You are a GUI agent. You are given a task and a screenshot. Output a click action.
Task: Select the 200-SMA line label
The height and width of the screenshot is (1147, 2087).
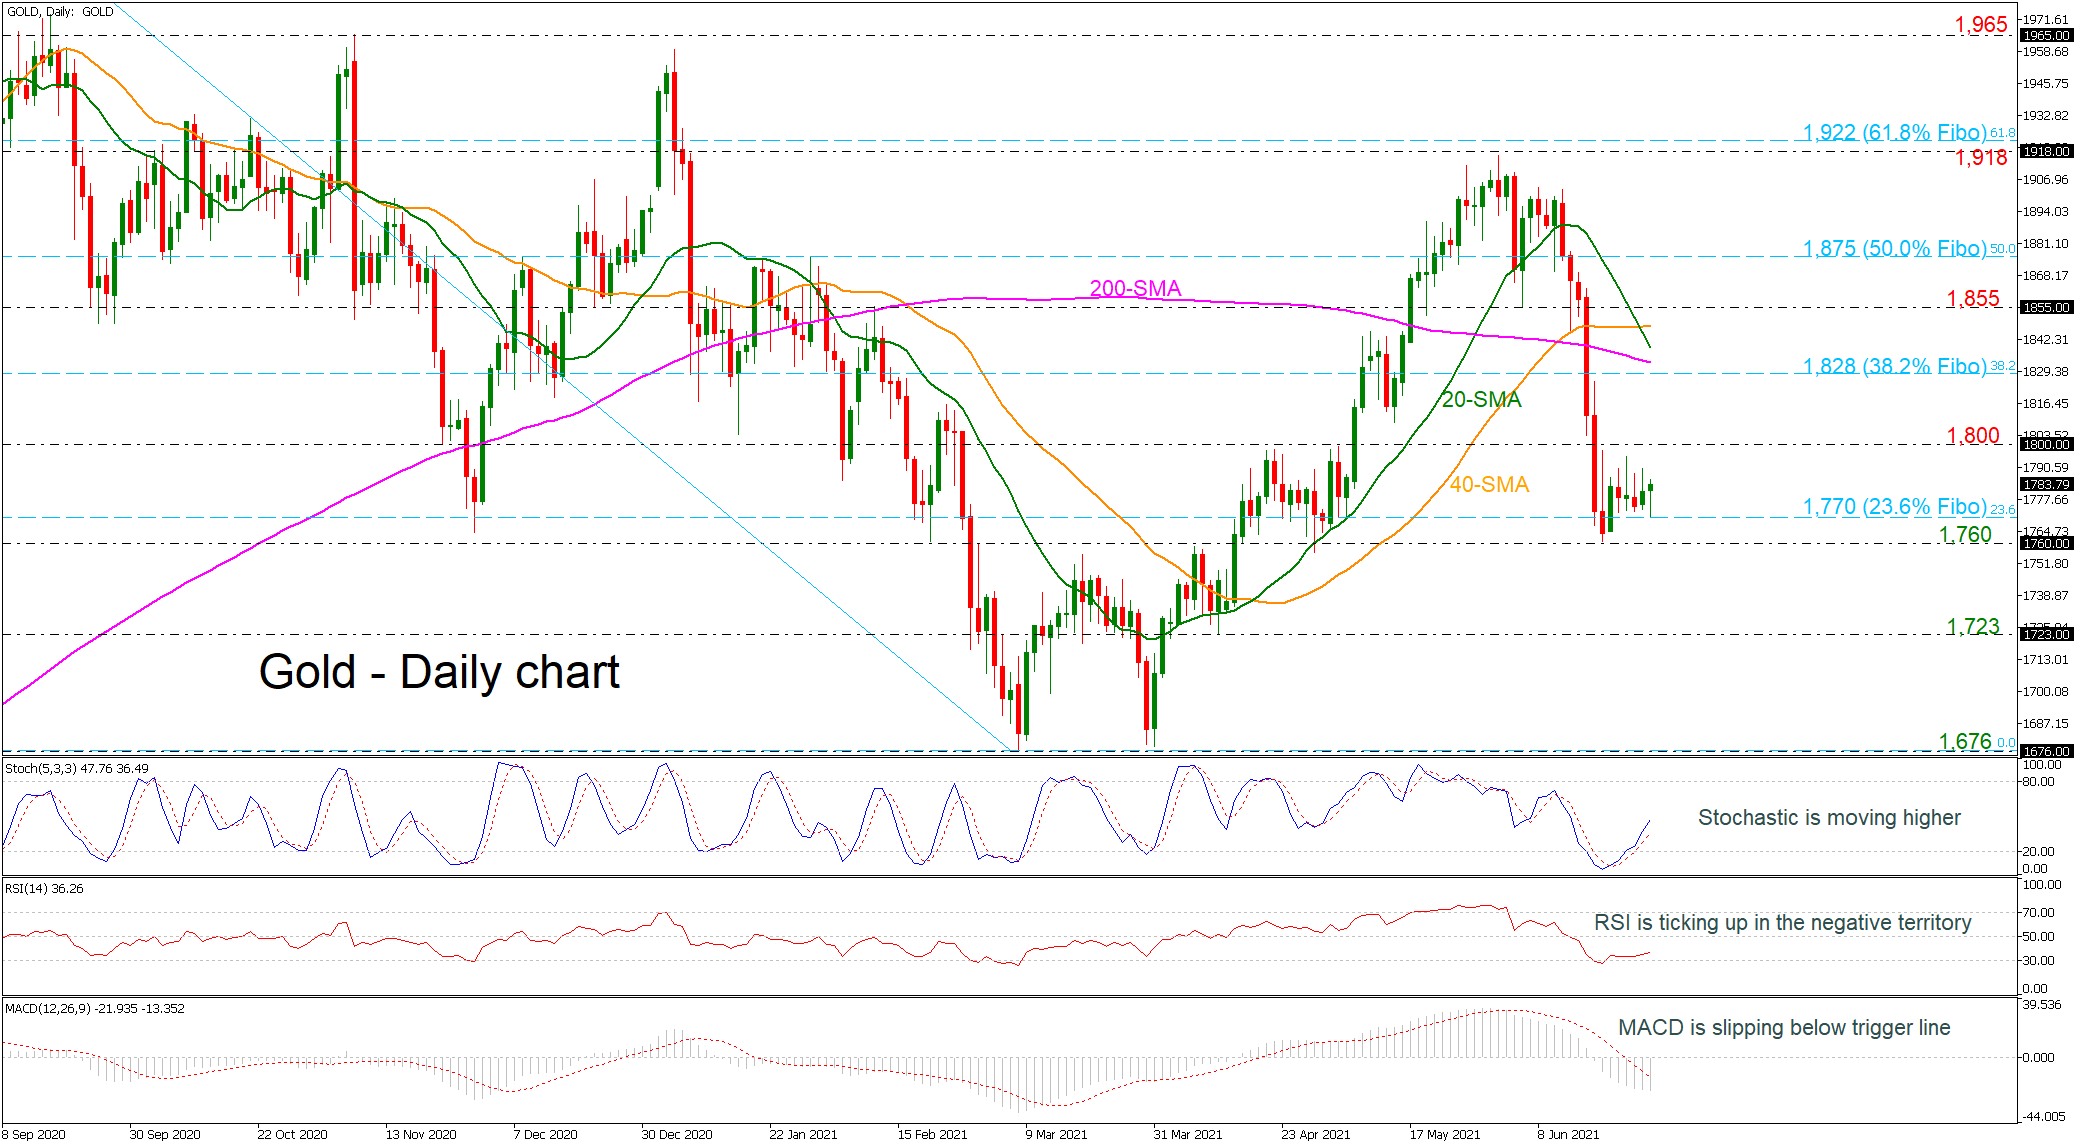tap(1135, 288)
